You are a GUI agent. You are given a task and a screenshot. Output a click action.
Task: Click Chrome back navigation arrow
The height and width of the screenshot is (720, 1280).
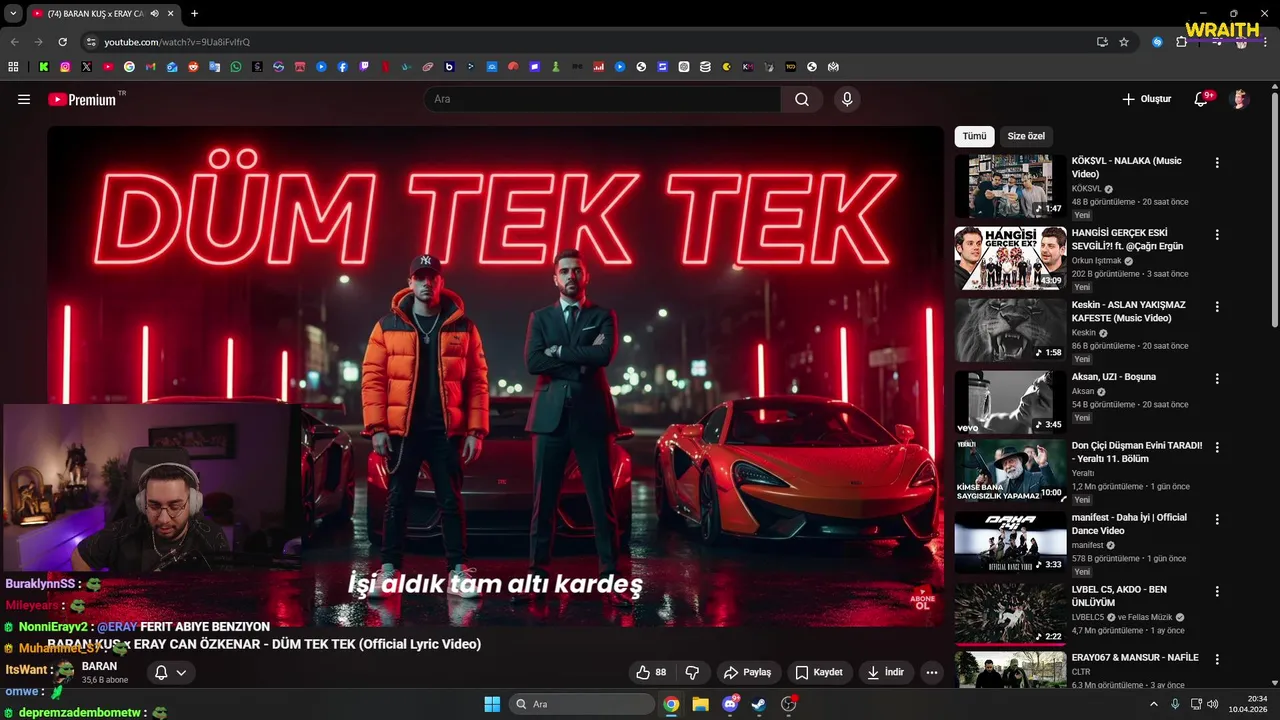click(14, 42)
